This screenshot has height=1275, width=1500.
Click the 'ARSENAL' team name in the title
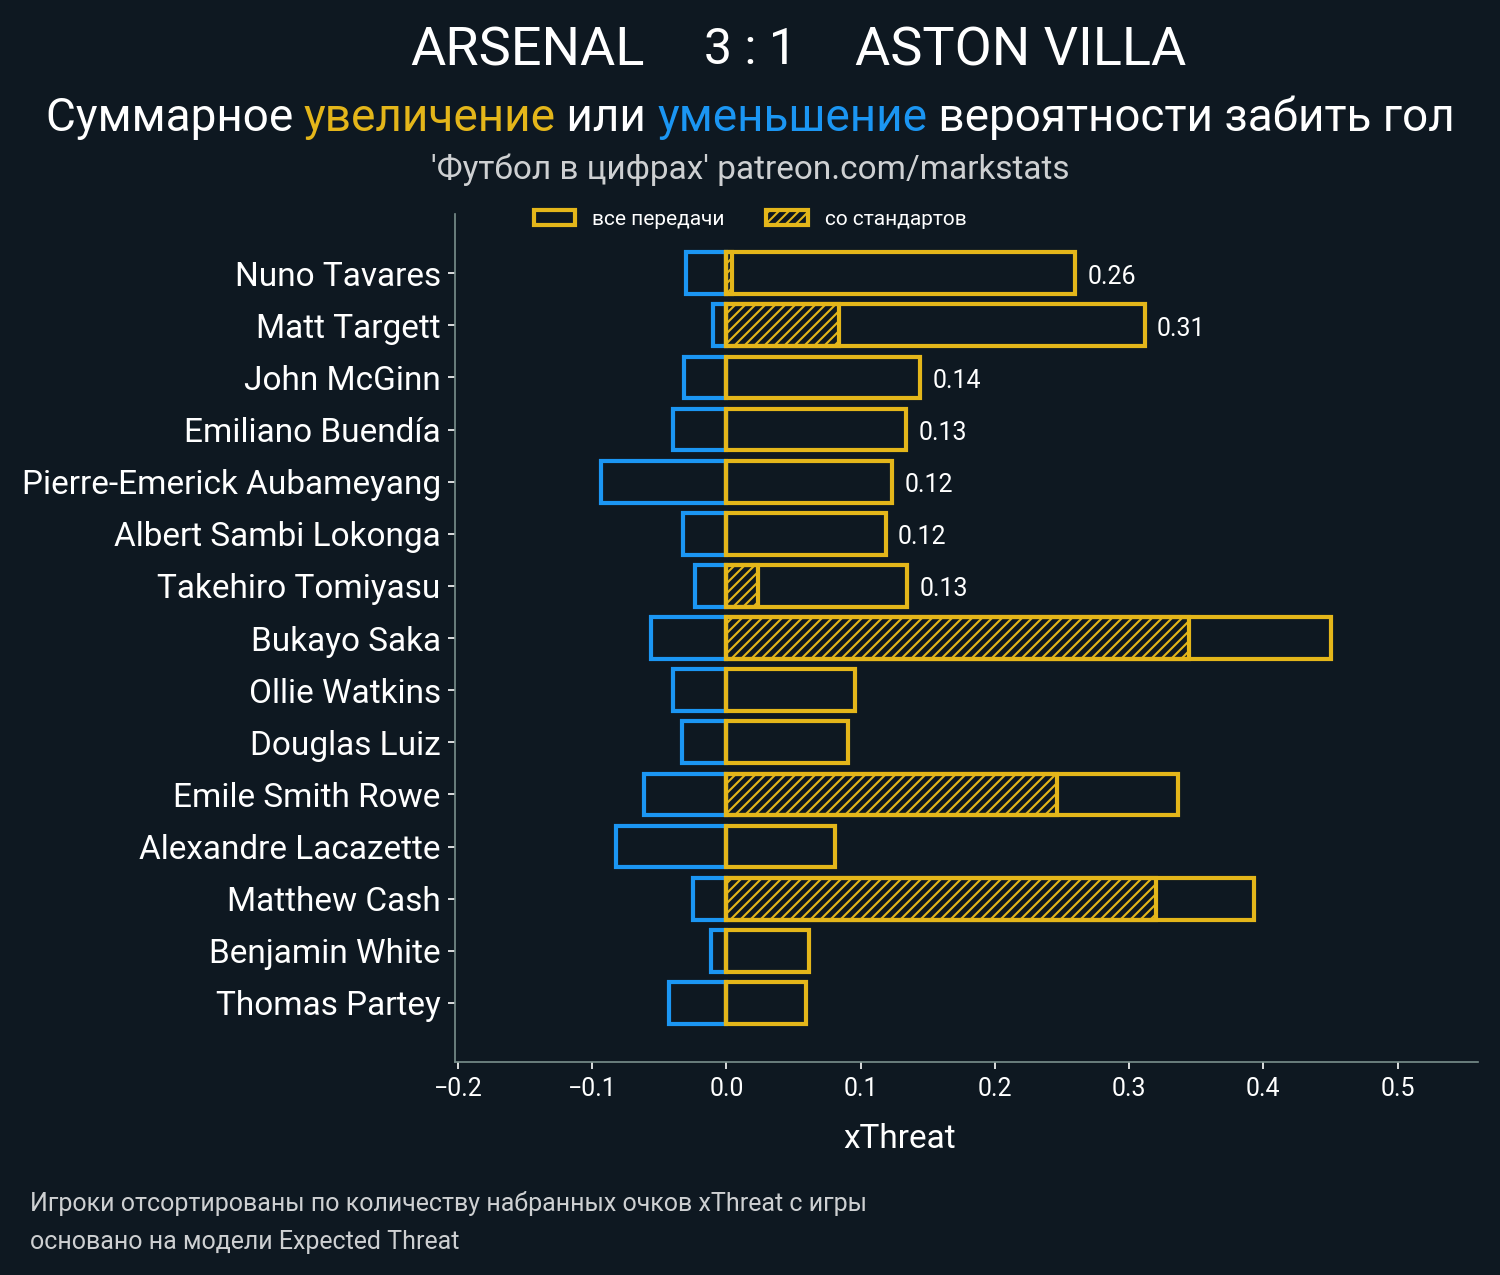pos(527,47)
